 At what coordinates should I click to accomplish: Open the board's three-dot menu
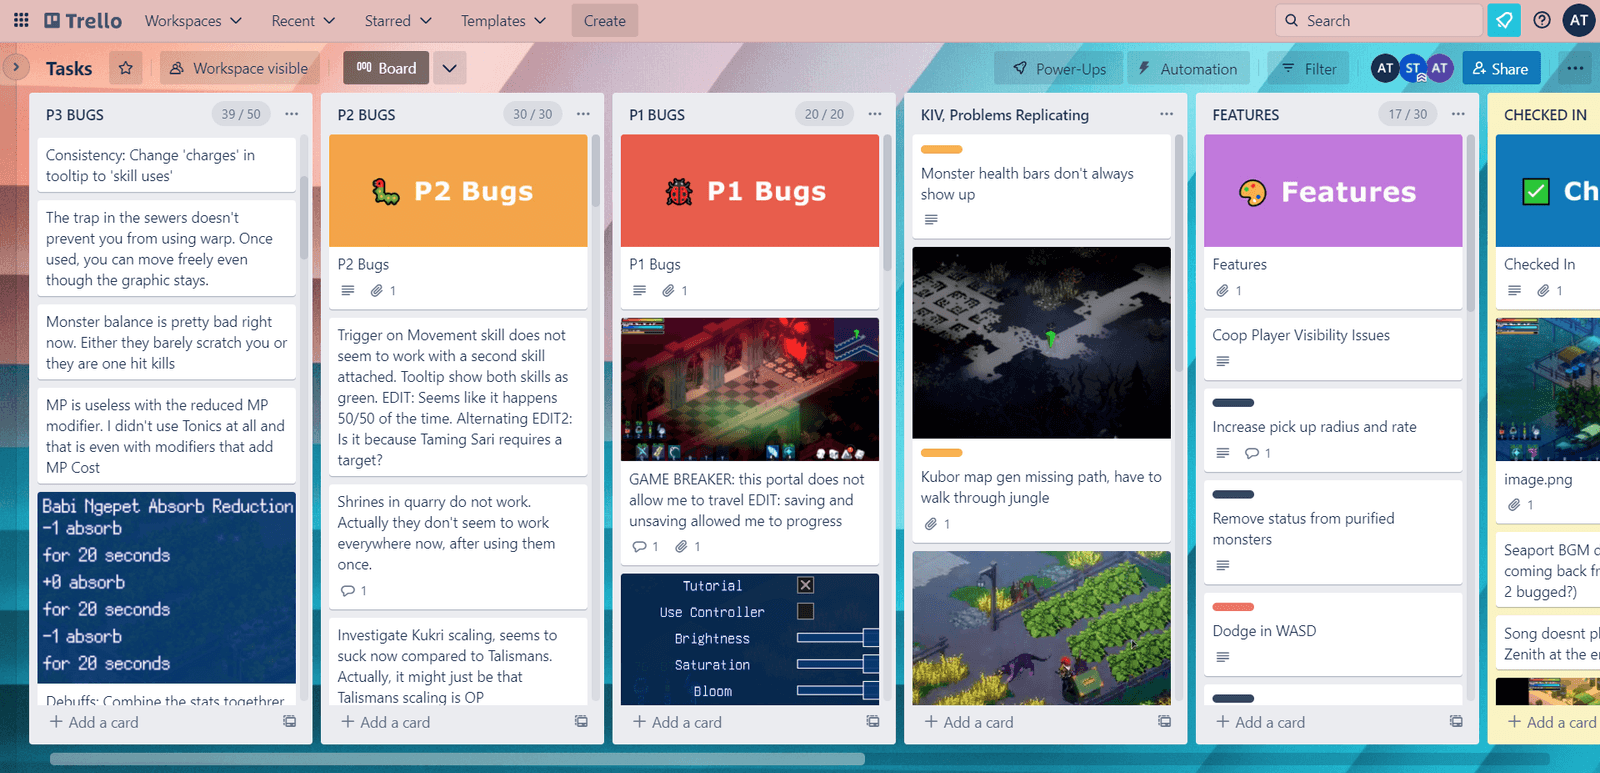1575,68
